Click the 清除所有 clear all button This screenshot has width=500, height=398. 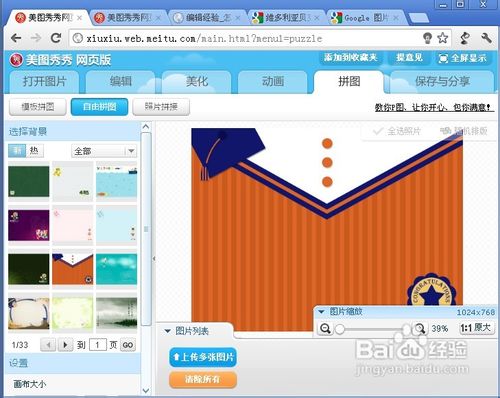coord(203,380)
